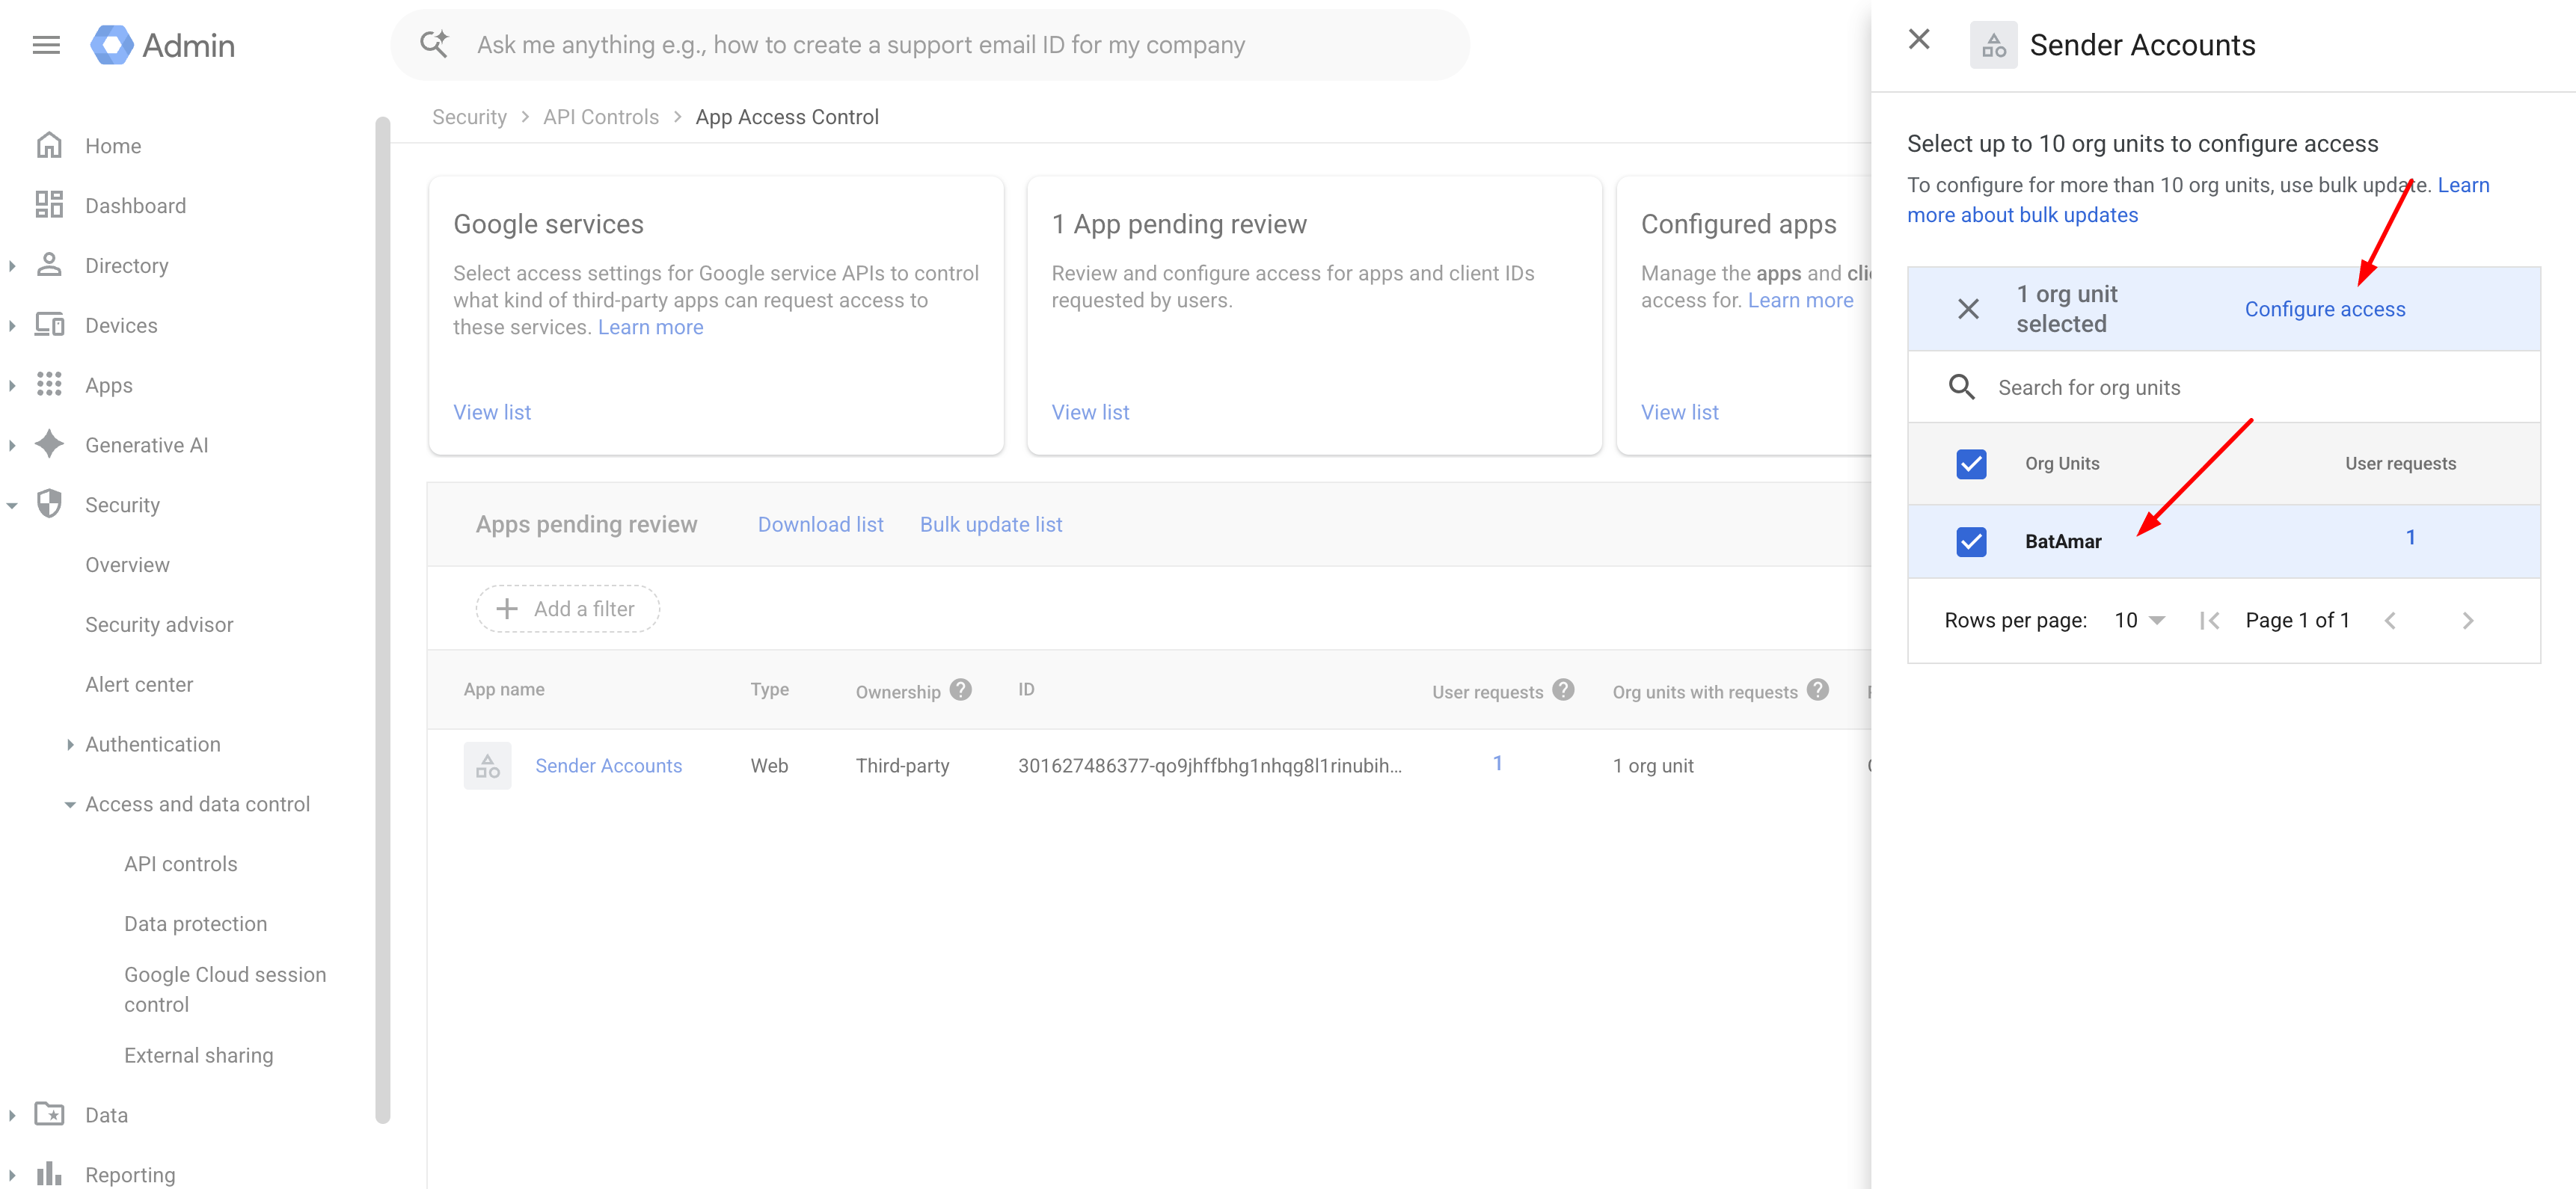Close the Sender Accounts side panel
The width and height of the screenshot is (2576, 1189).
coord(1919,40)
